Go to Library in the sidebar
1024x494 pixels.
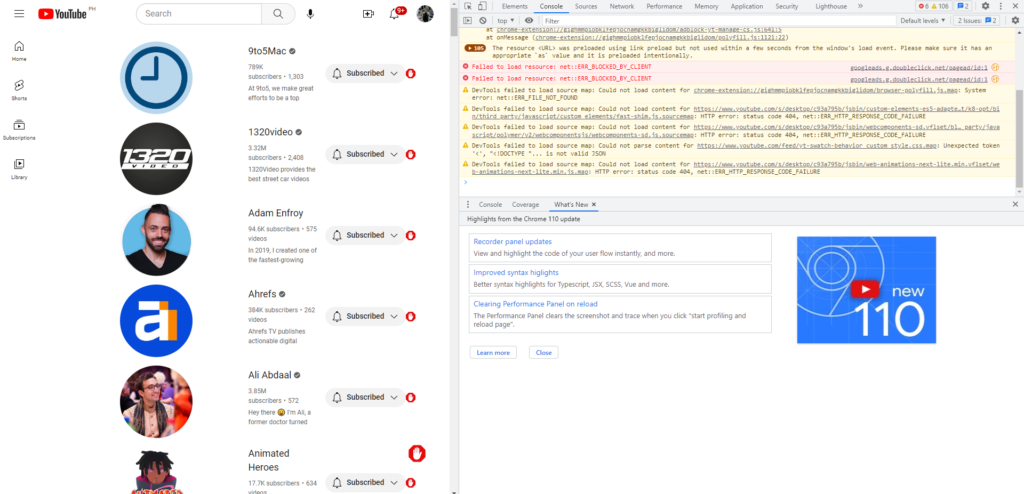click(x=19, y=168)
